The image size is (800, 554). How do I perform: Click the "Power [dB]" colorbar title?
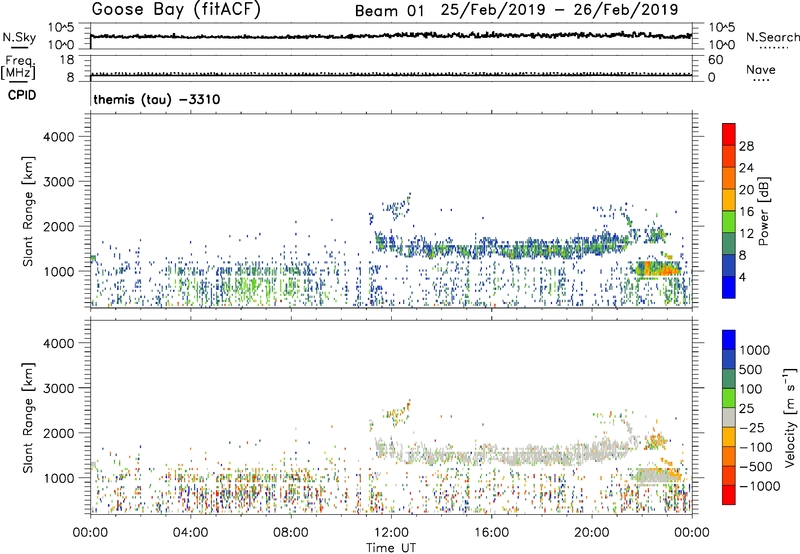coord(763,211)
